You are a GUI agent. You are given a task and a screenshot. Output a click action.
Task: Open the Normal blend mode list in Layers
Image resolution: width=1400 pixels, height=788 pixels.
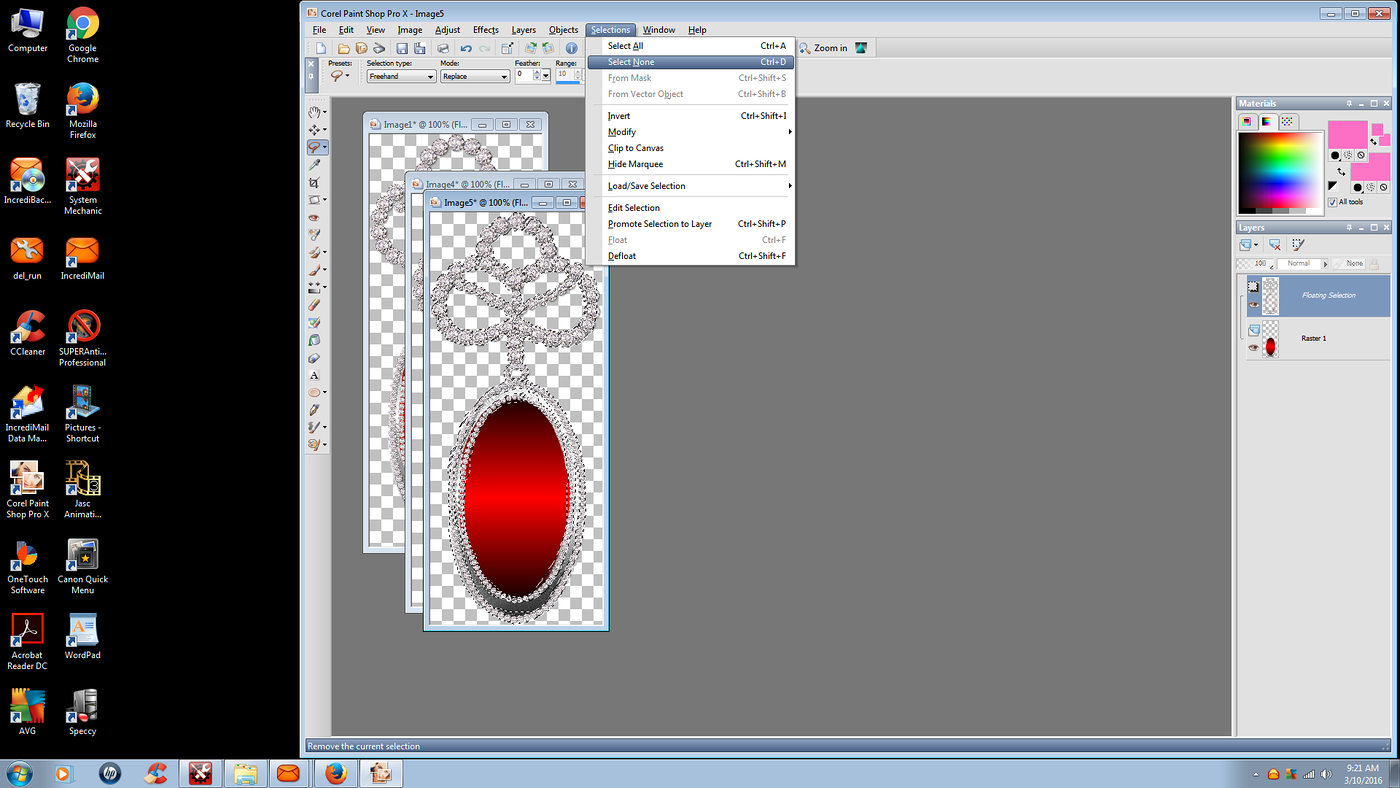tap(1325, 263)
